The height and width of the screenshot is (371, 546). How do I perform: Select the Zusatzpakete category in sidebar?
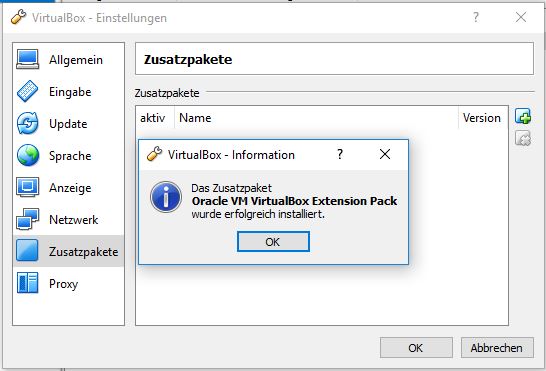pyautogui.click(x=69, y=251)
